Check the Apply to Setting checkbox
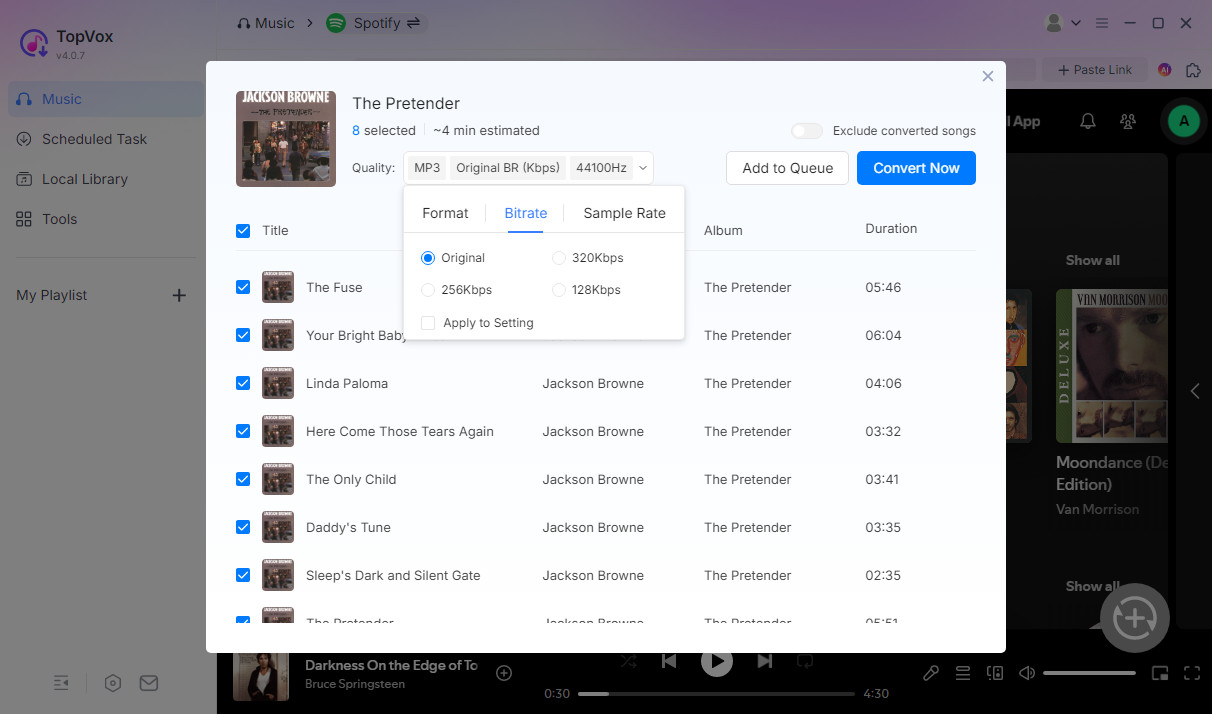Image resolution: width=1212 pixels, height=714 pixels. (428, 323)
